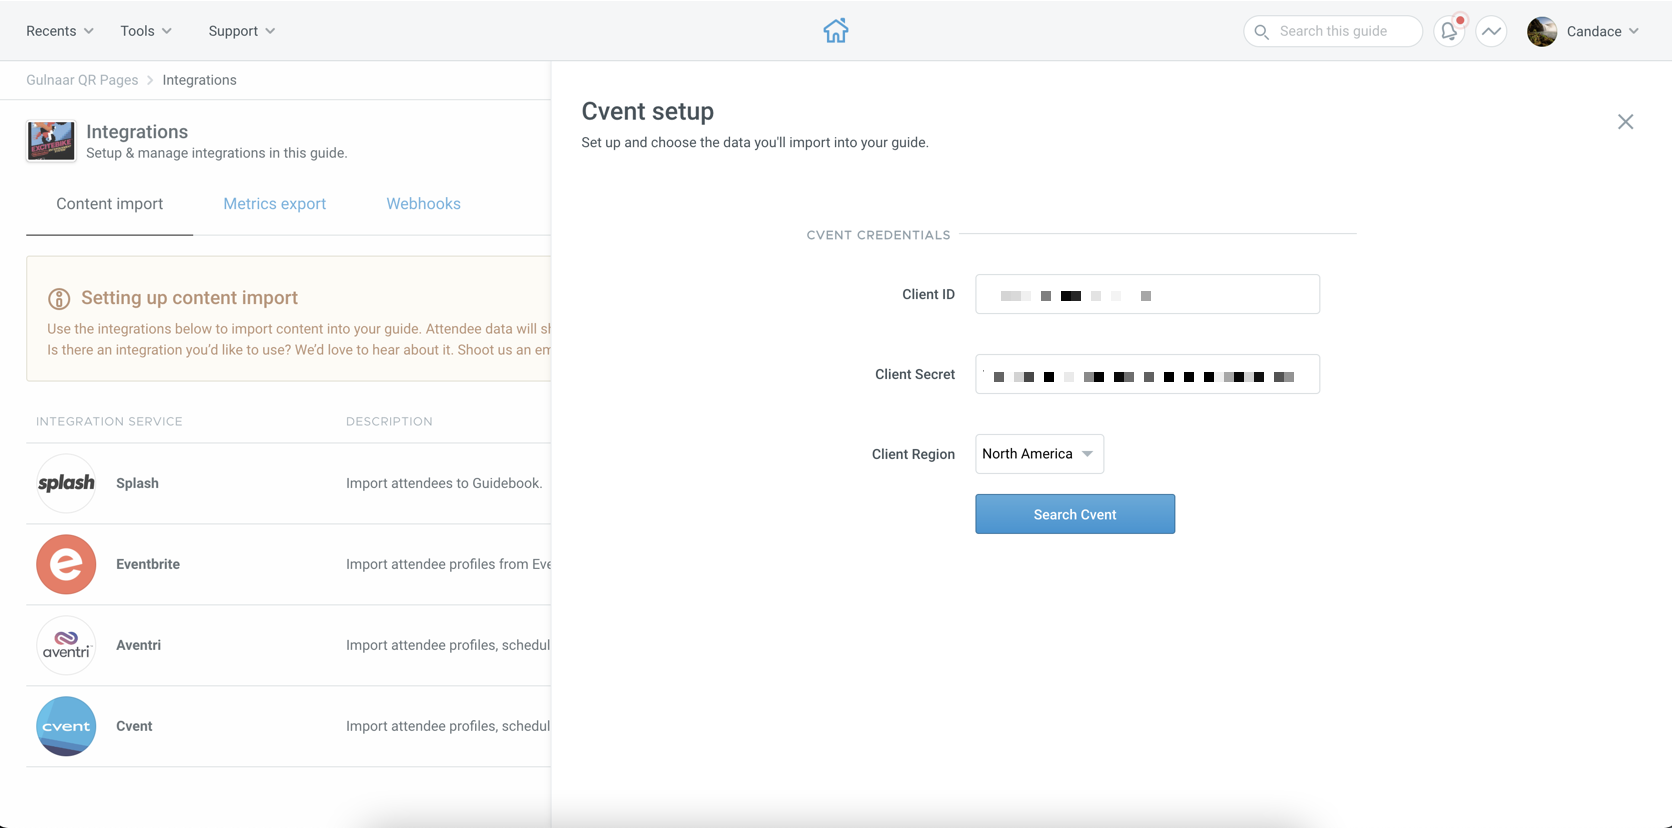
Task: Click the Splash logo icon
Action: tap(66, 483)
